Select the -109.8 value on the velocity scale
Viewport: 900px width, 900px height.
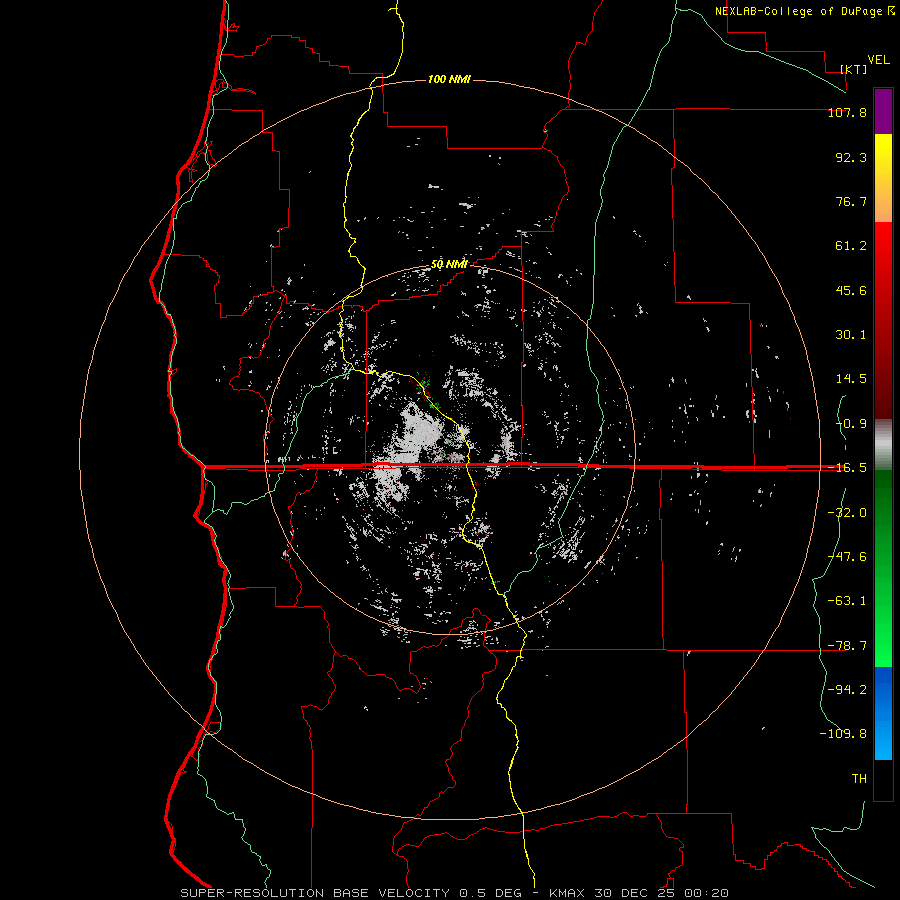pos(843,734)
